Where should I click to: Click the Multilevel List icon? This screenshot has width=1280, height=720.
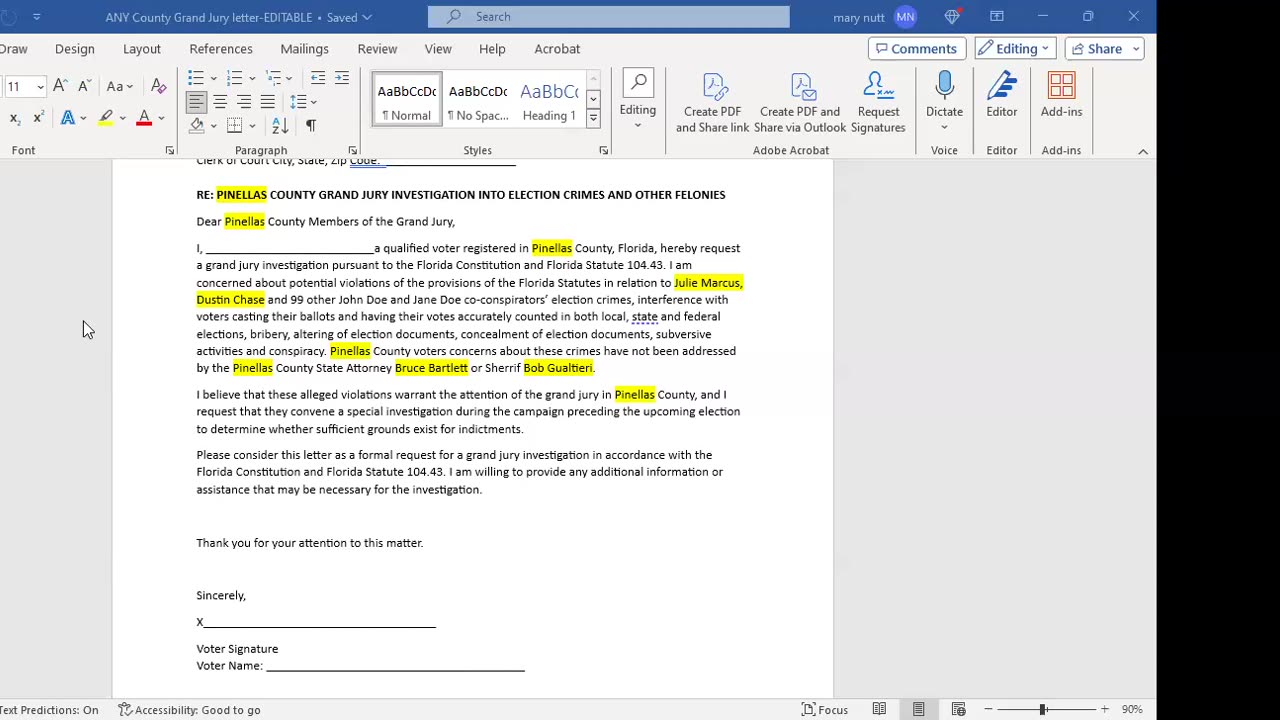(272, 78)
